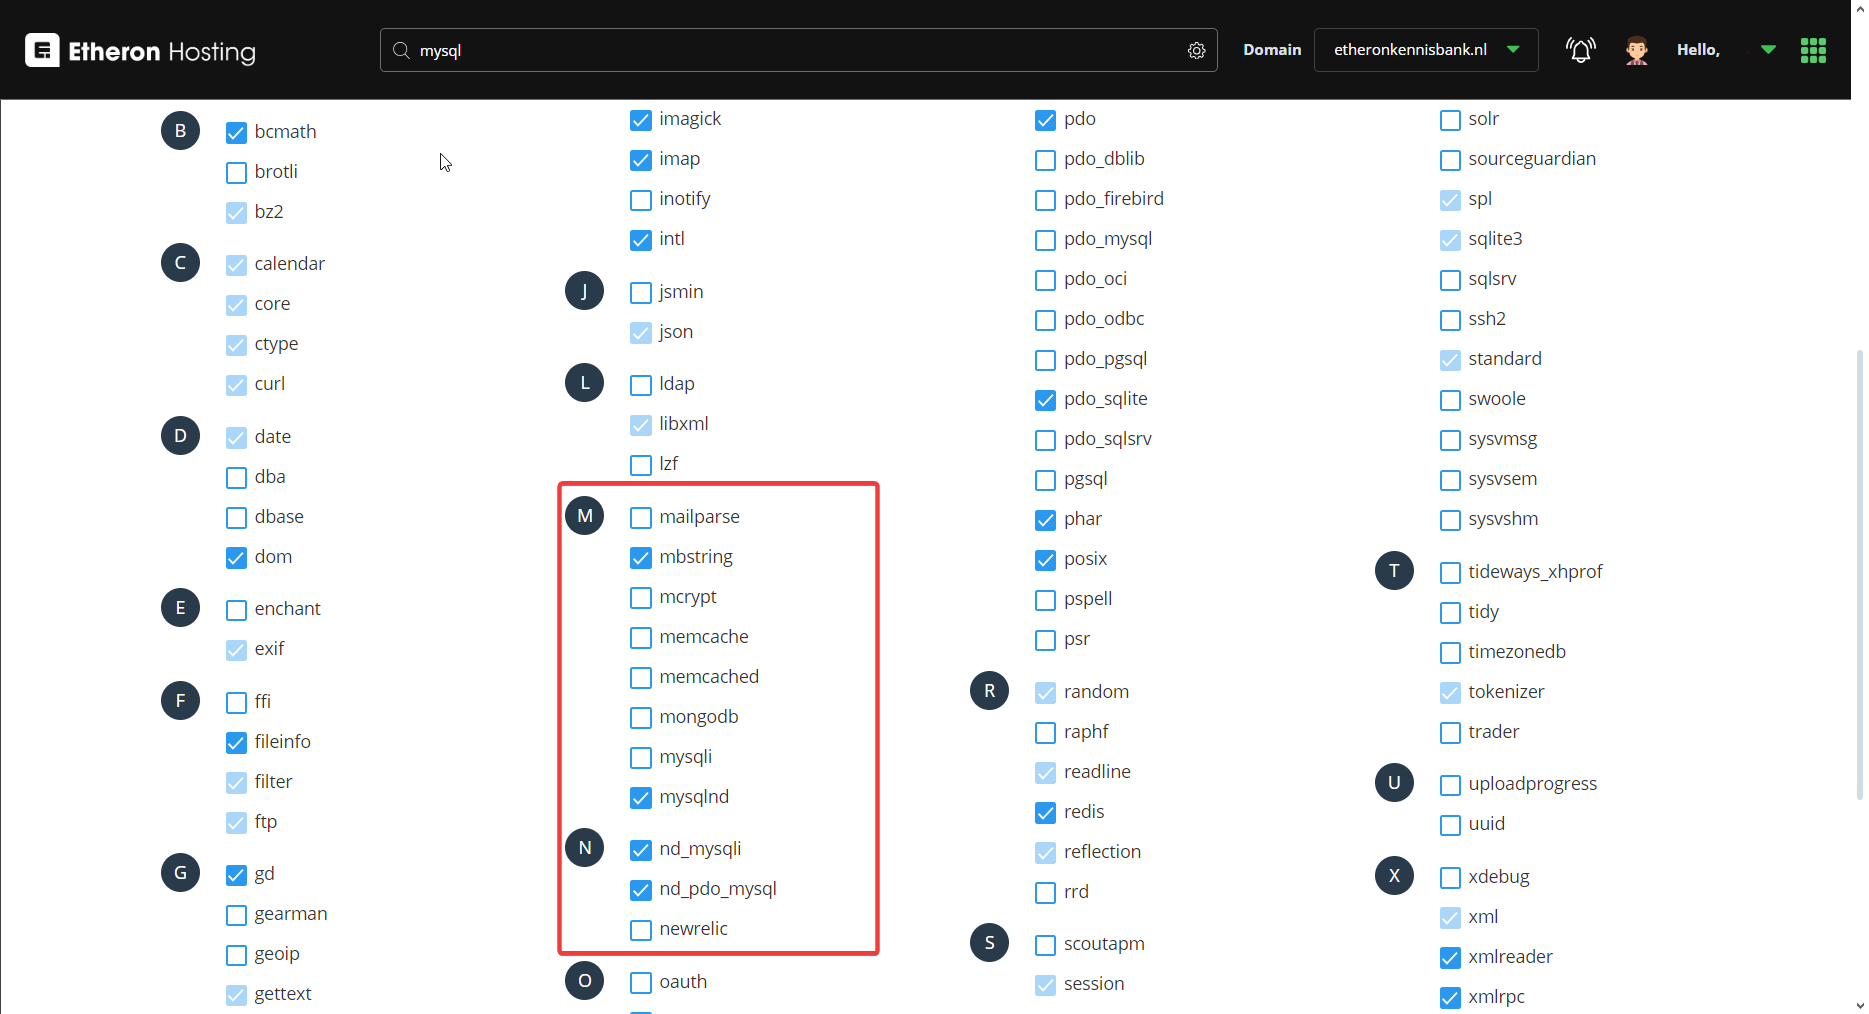Click the Etheron Hosting logo
This screenshot has height=1014, width=1869.
coord(140,51)
